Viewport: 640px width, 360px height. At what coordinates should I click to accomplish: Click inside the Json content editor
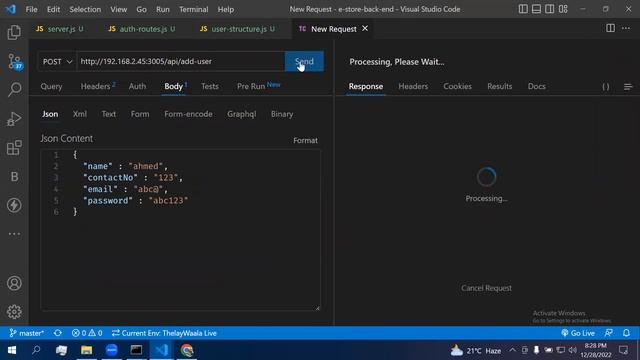point(180,230)
